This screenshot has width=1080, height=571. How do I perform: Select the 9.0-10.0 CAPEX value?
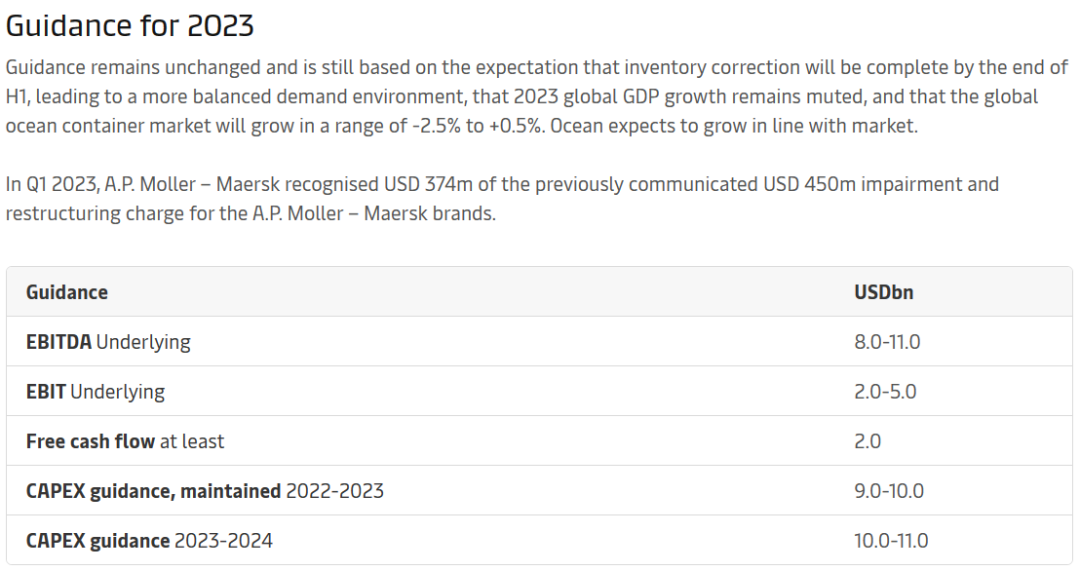[x=889, y=491]
